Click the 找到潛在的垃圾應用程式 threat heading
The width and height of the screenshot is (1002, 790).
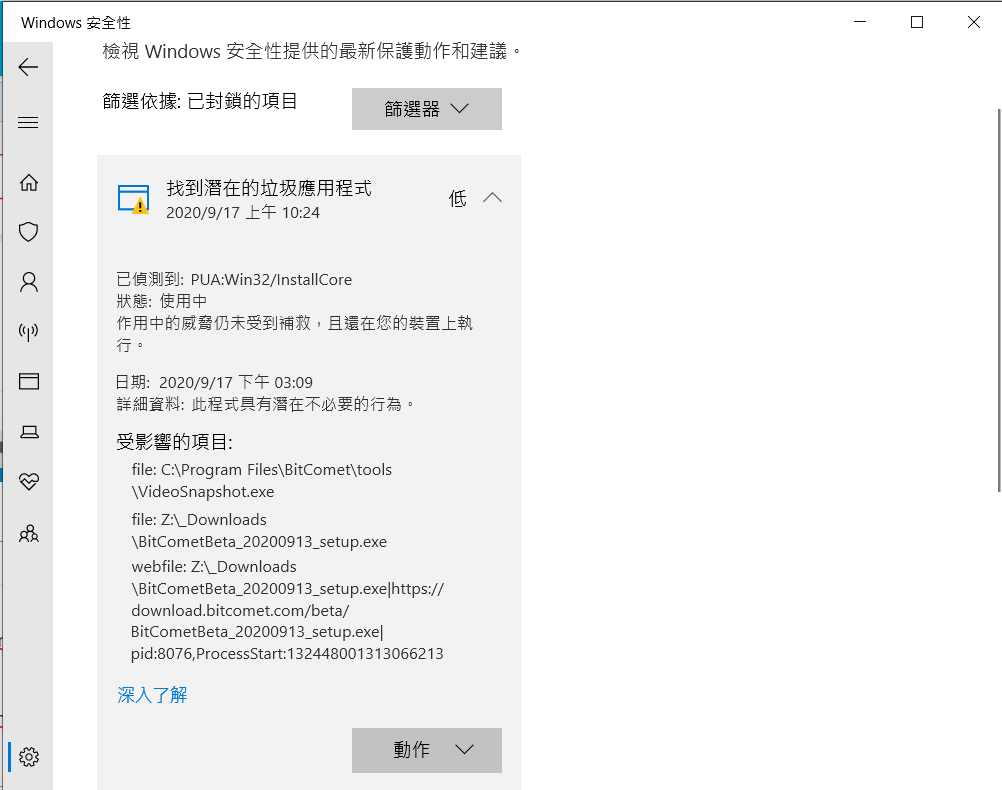(268, 188)
